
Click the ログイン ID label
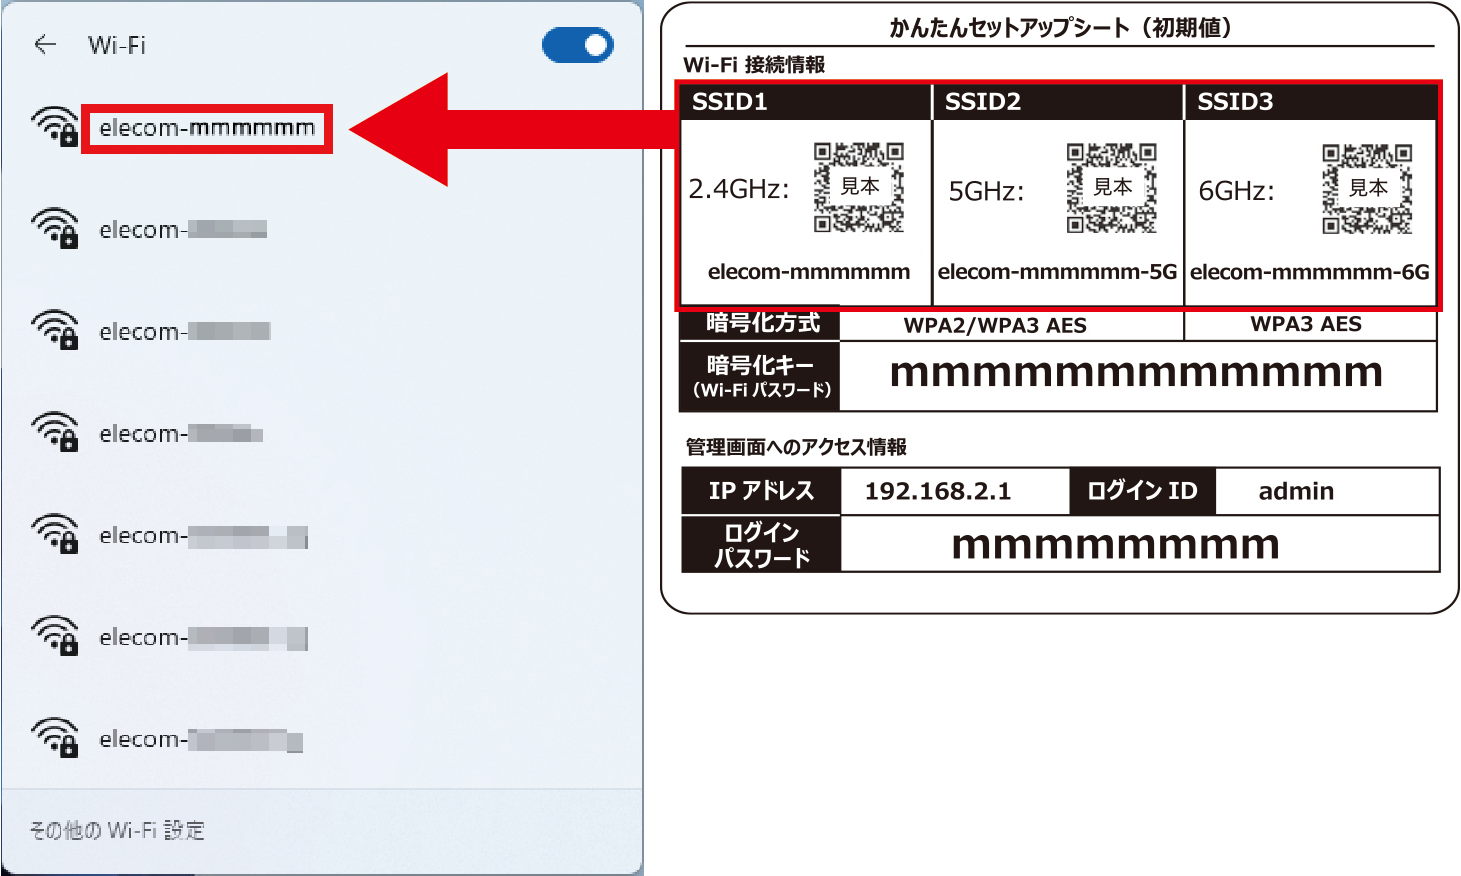1142,491
